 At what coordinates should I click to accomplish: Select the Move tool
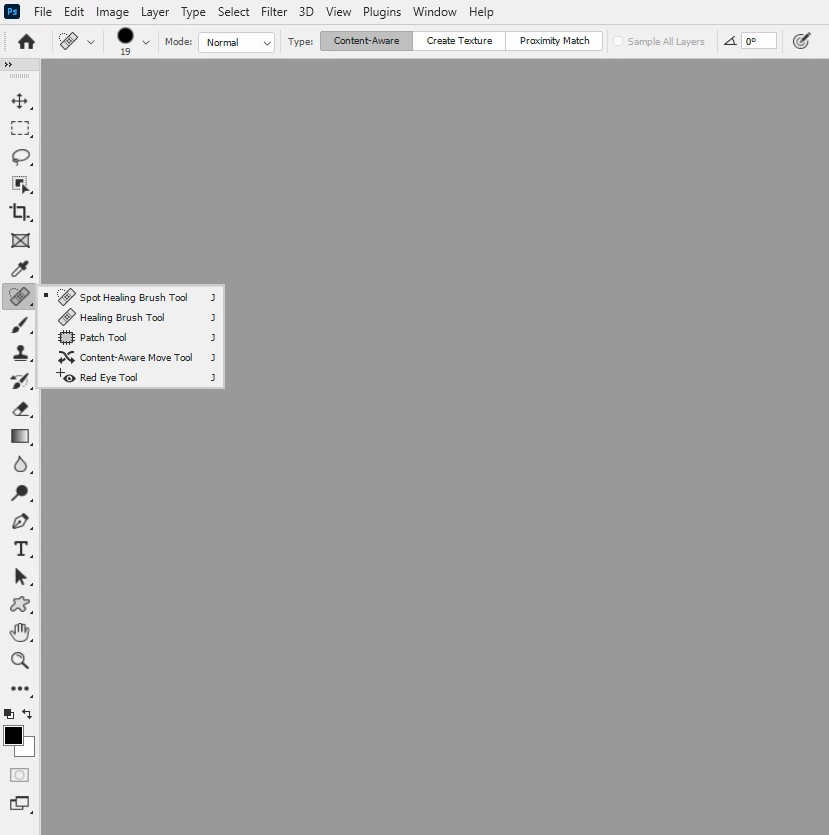[20, 101]
